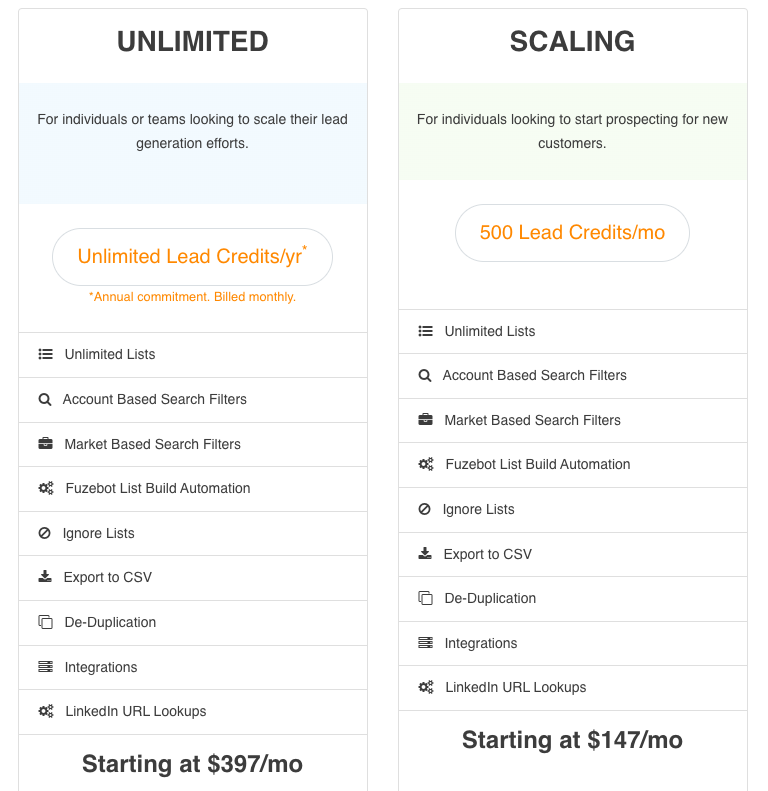Click the gears icon beside Fuzebot in the UNLIMITED plan
This screenshot has height=791, width=768.
click(x=45, y=488)
